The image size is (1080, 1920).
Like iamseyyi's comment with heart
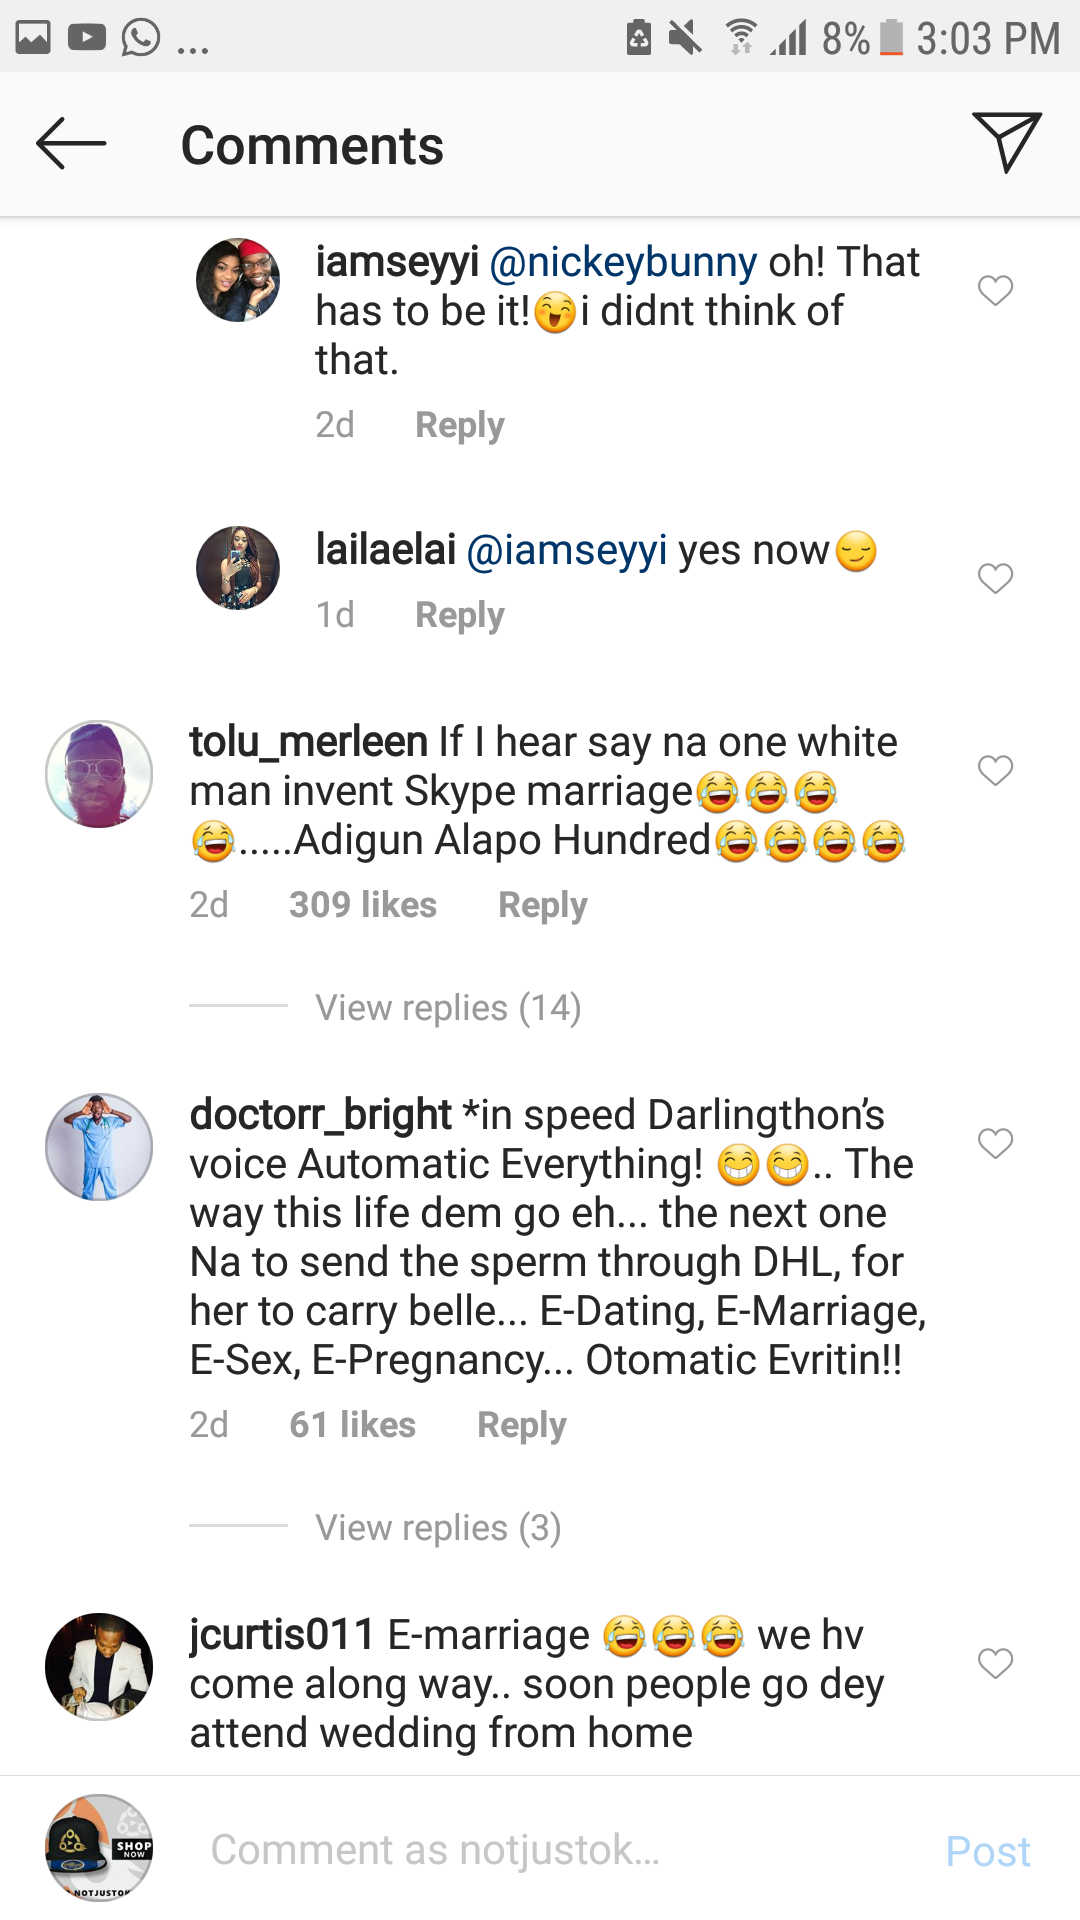click(995, 291)
